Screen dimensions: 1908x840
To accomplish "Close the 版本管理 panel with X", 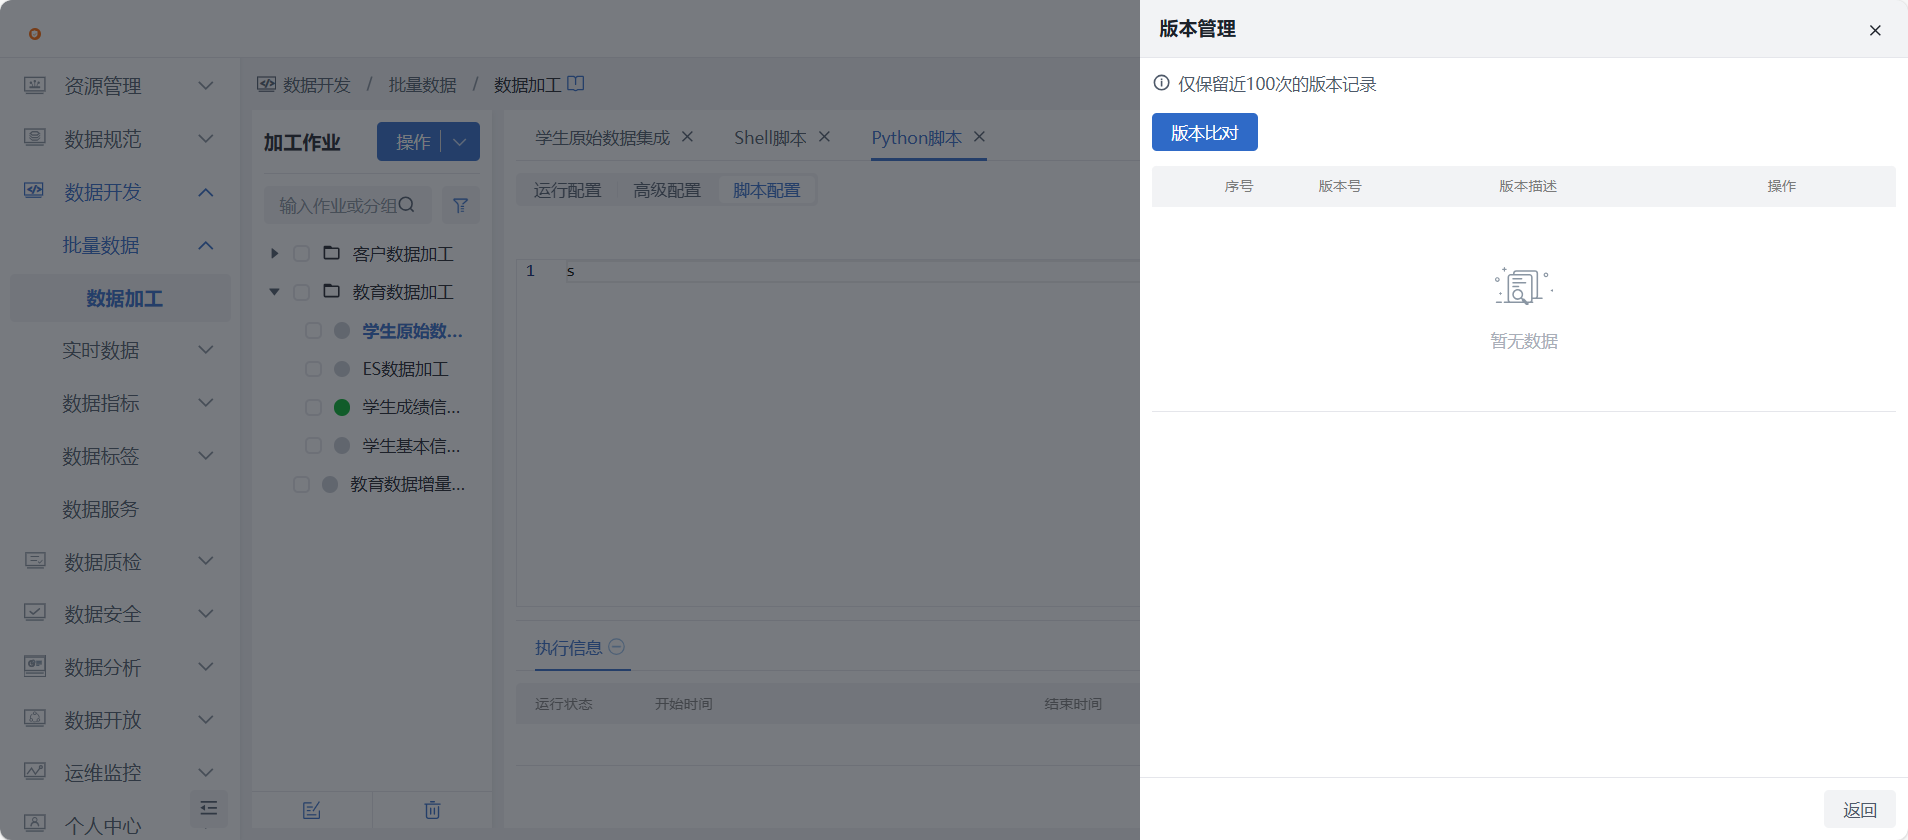I will [x=1875, y=30].
